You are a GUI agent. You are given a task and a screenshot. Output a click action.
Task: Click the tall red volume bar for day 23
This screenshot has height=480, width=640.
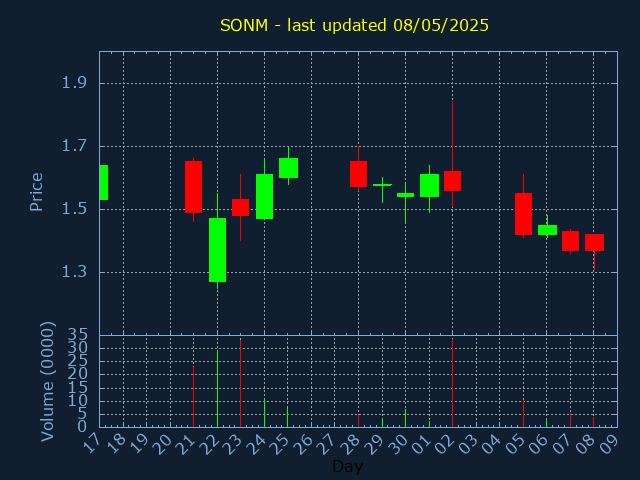[x=240, y=383]
